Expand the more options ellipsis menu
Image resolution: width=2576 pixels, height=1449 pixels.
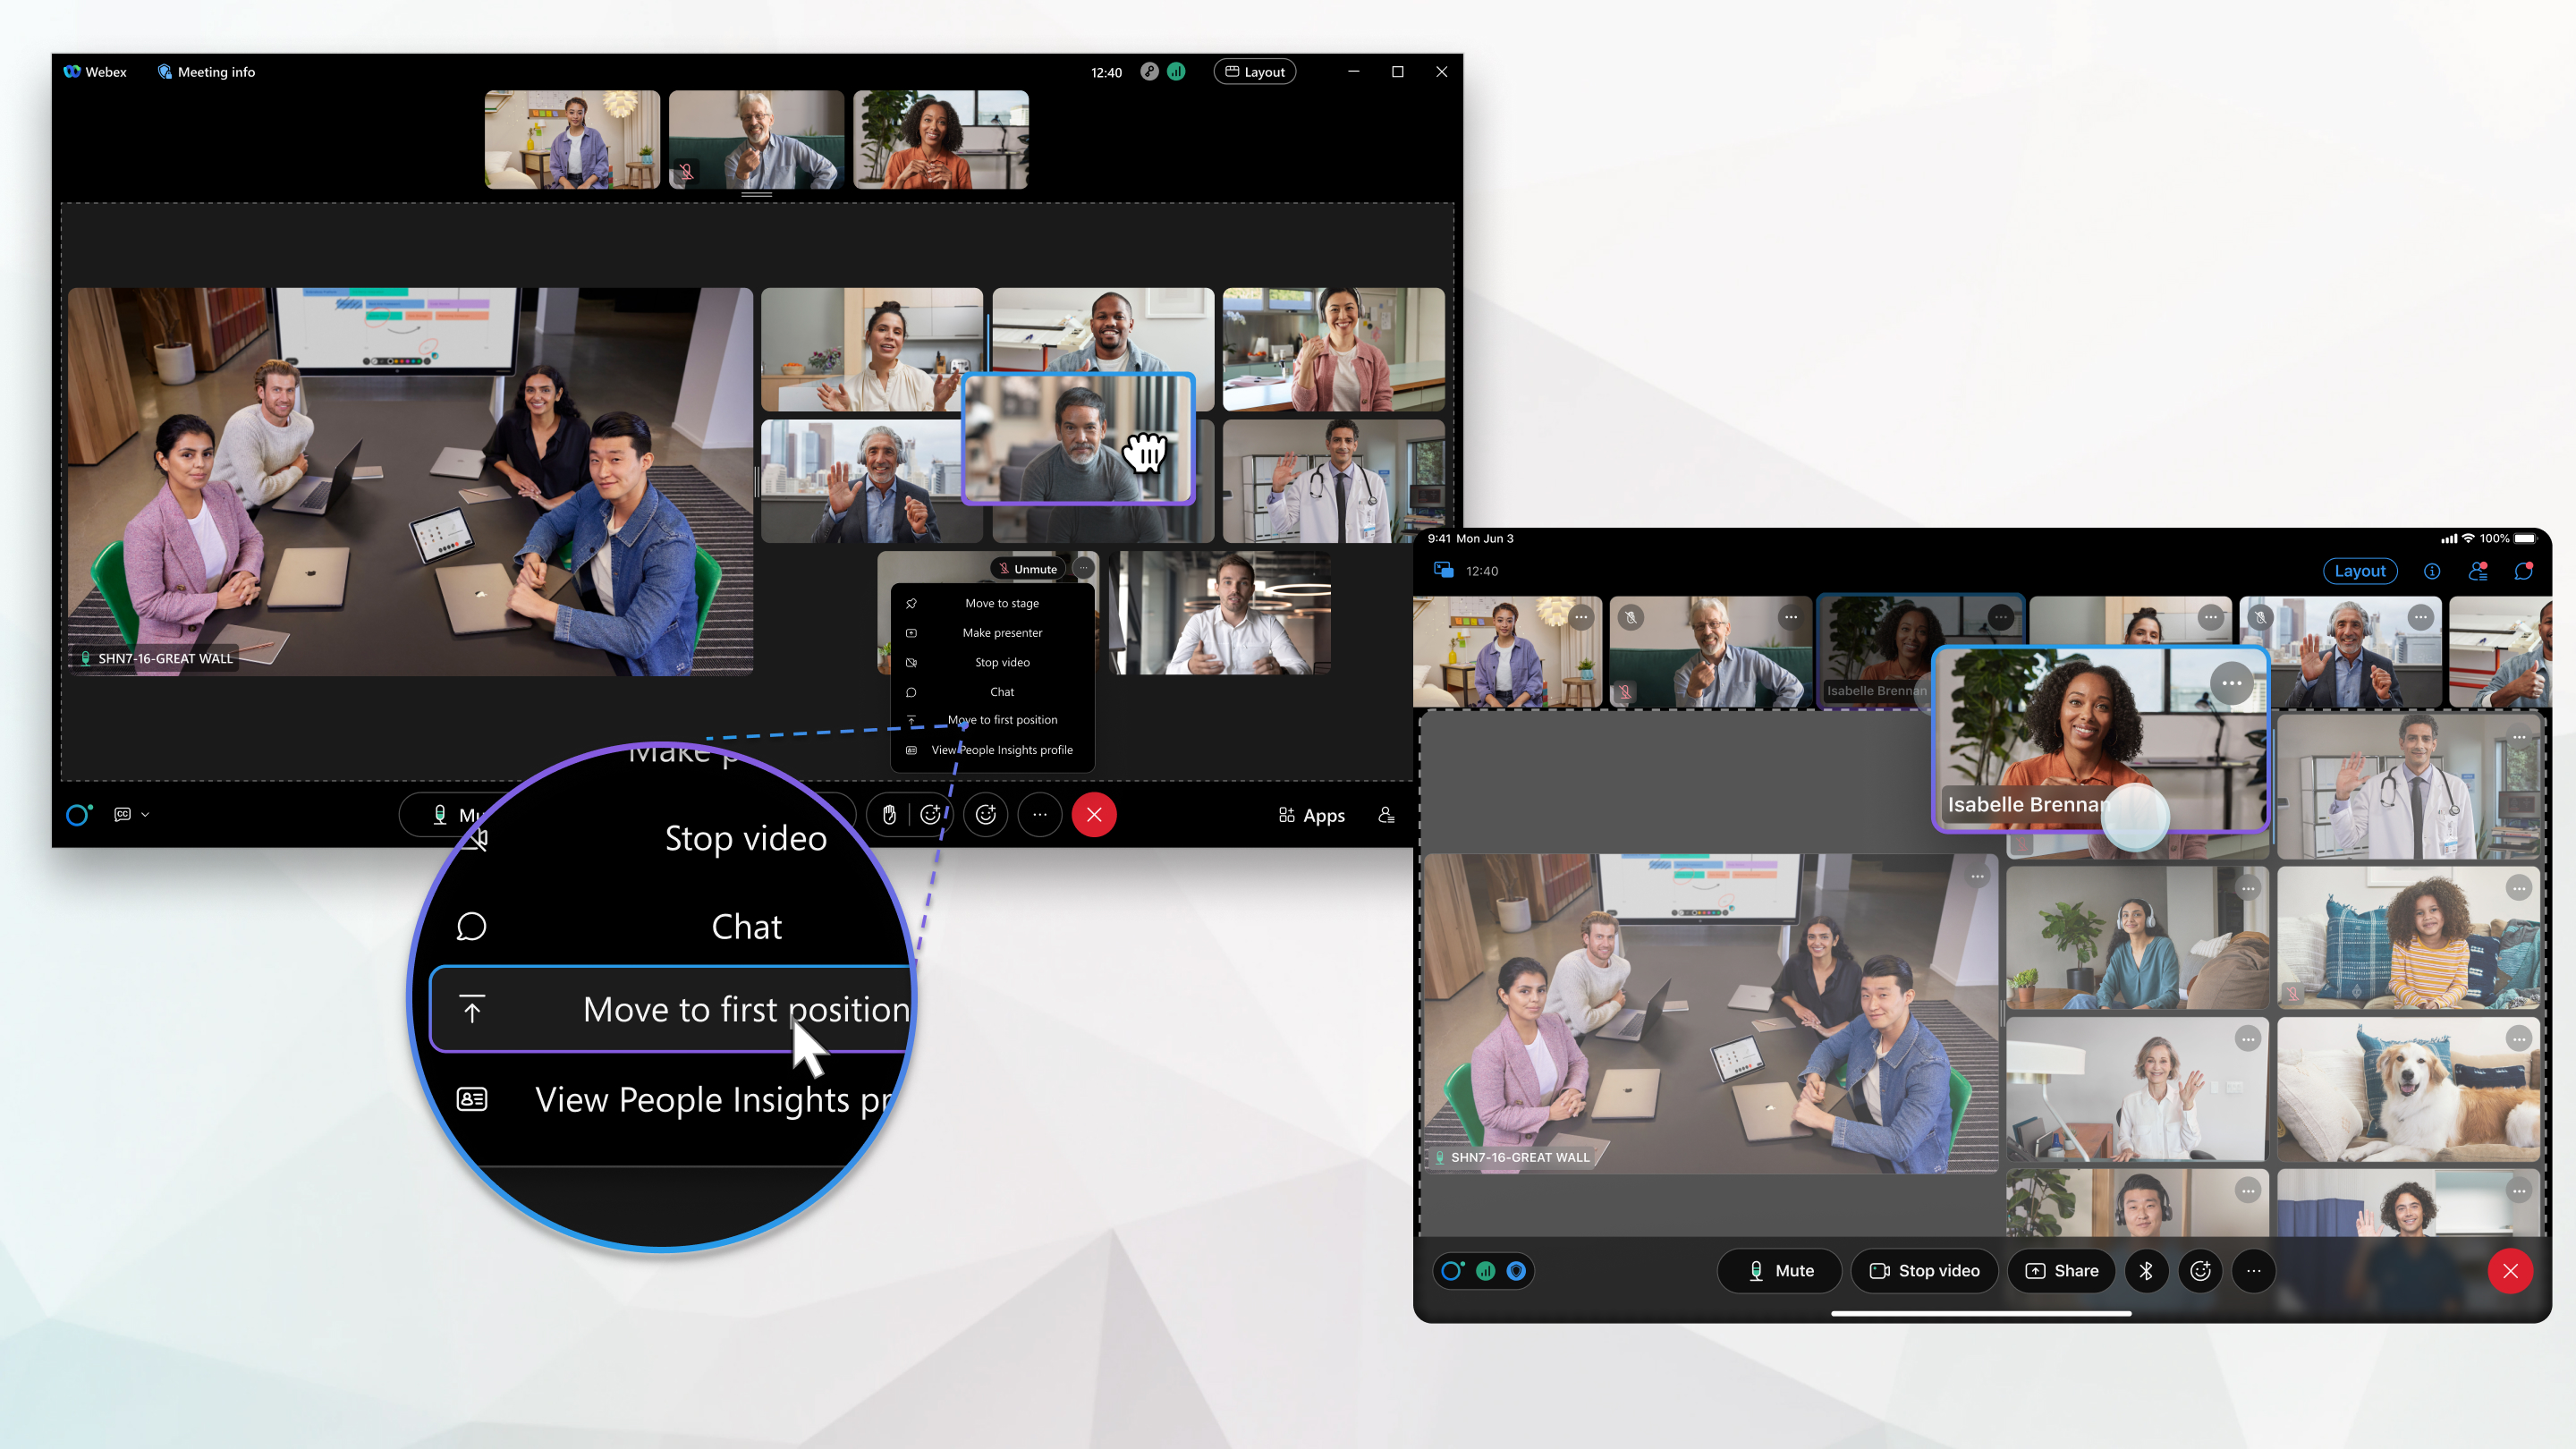coord(1038,814)
